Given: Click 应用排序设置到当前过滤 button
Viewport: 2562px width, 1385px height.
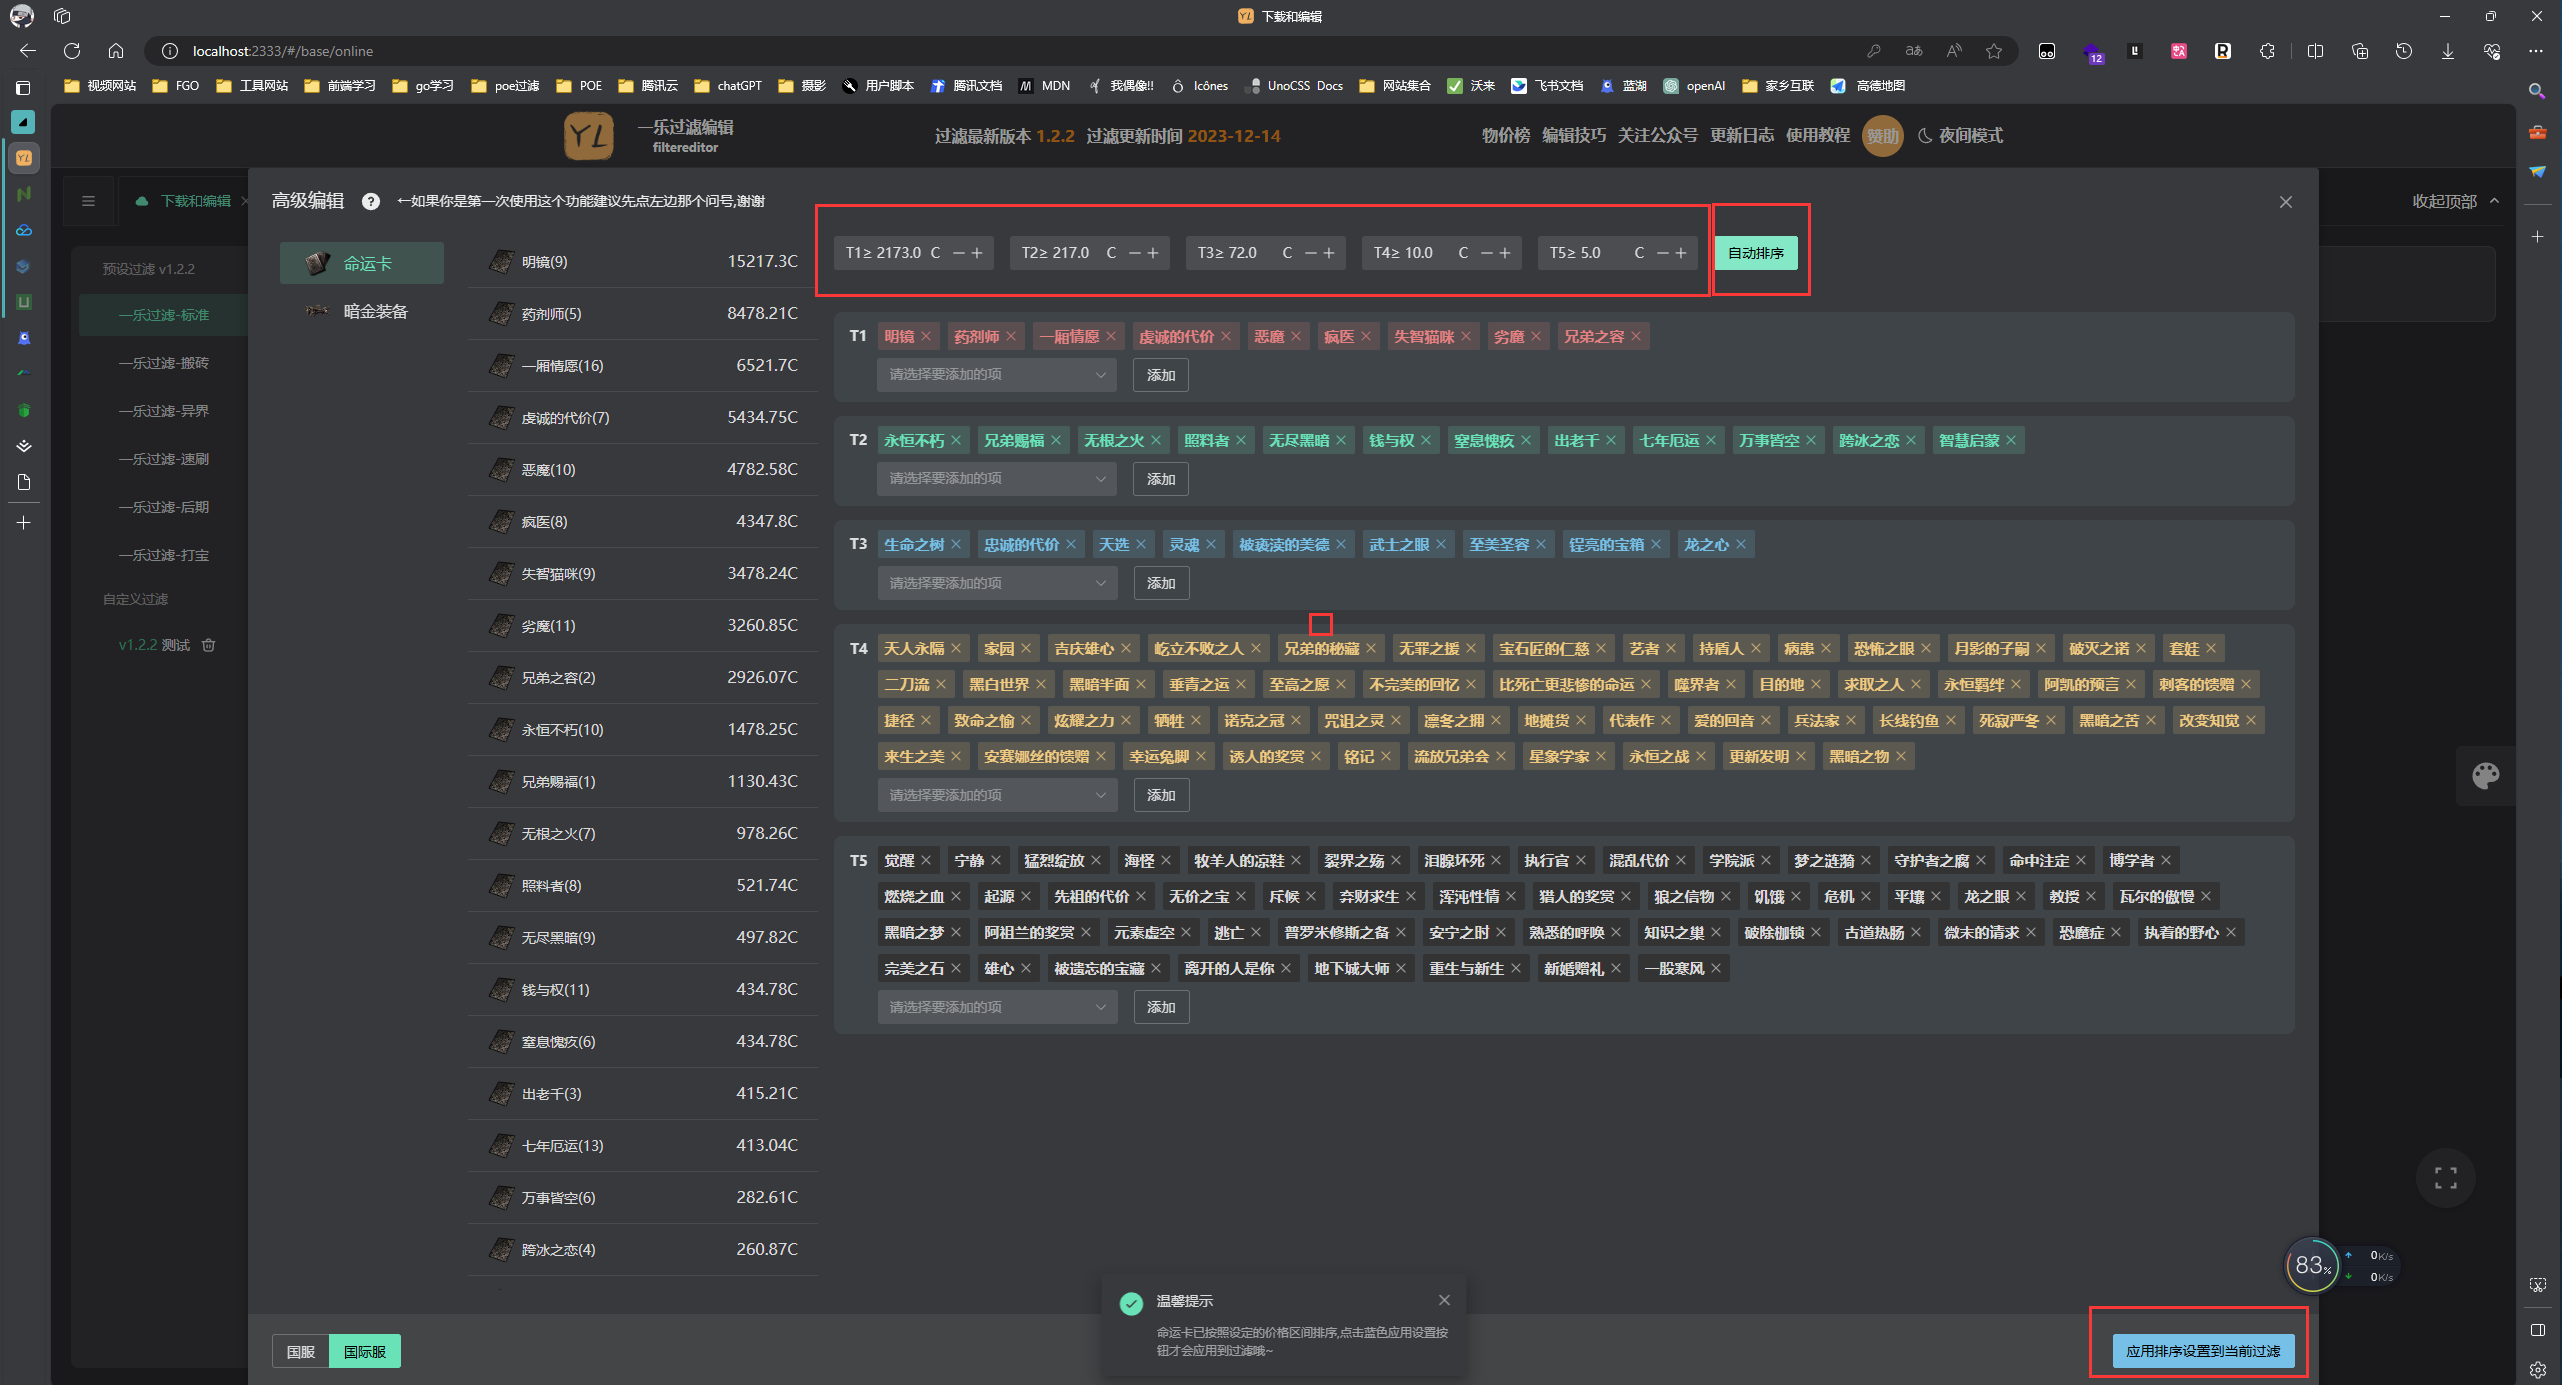Looking at the screenshot, I should 2203,1351.
